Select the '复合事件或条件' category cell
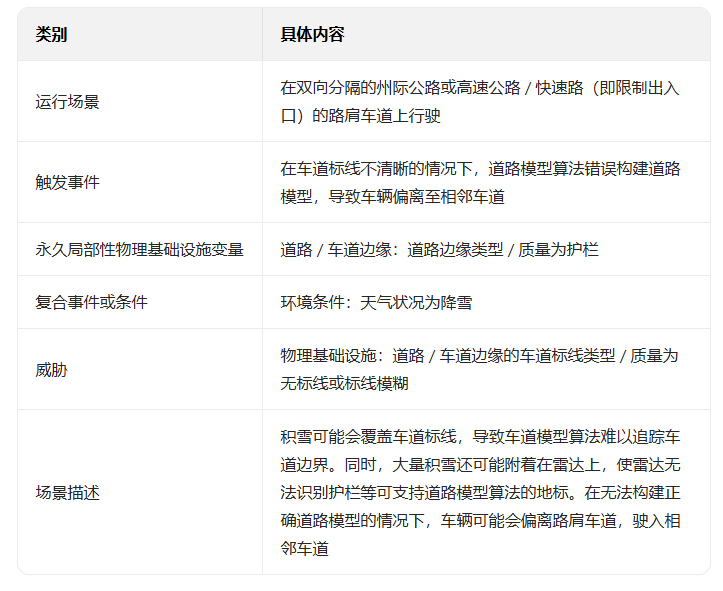The width and height of the screenshot is (723, 591). tap(91, 302)
